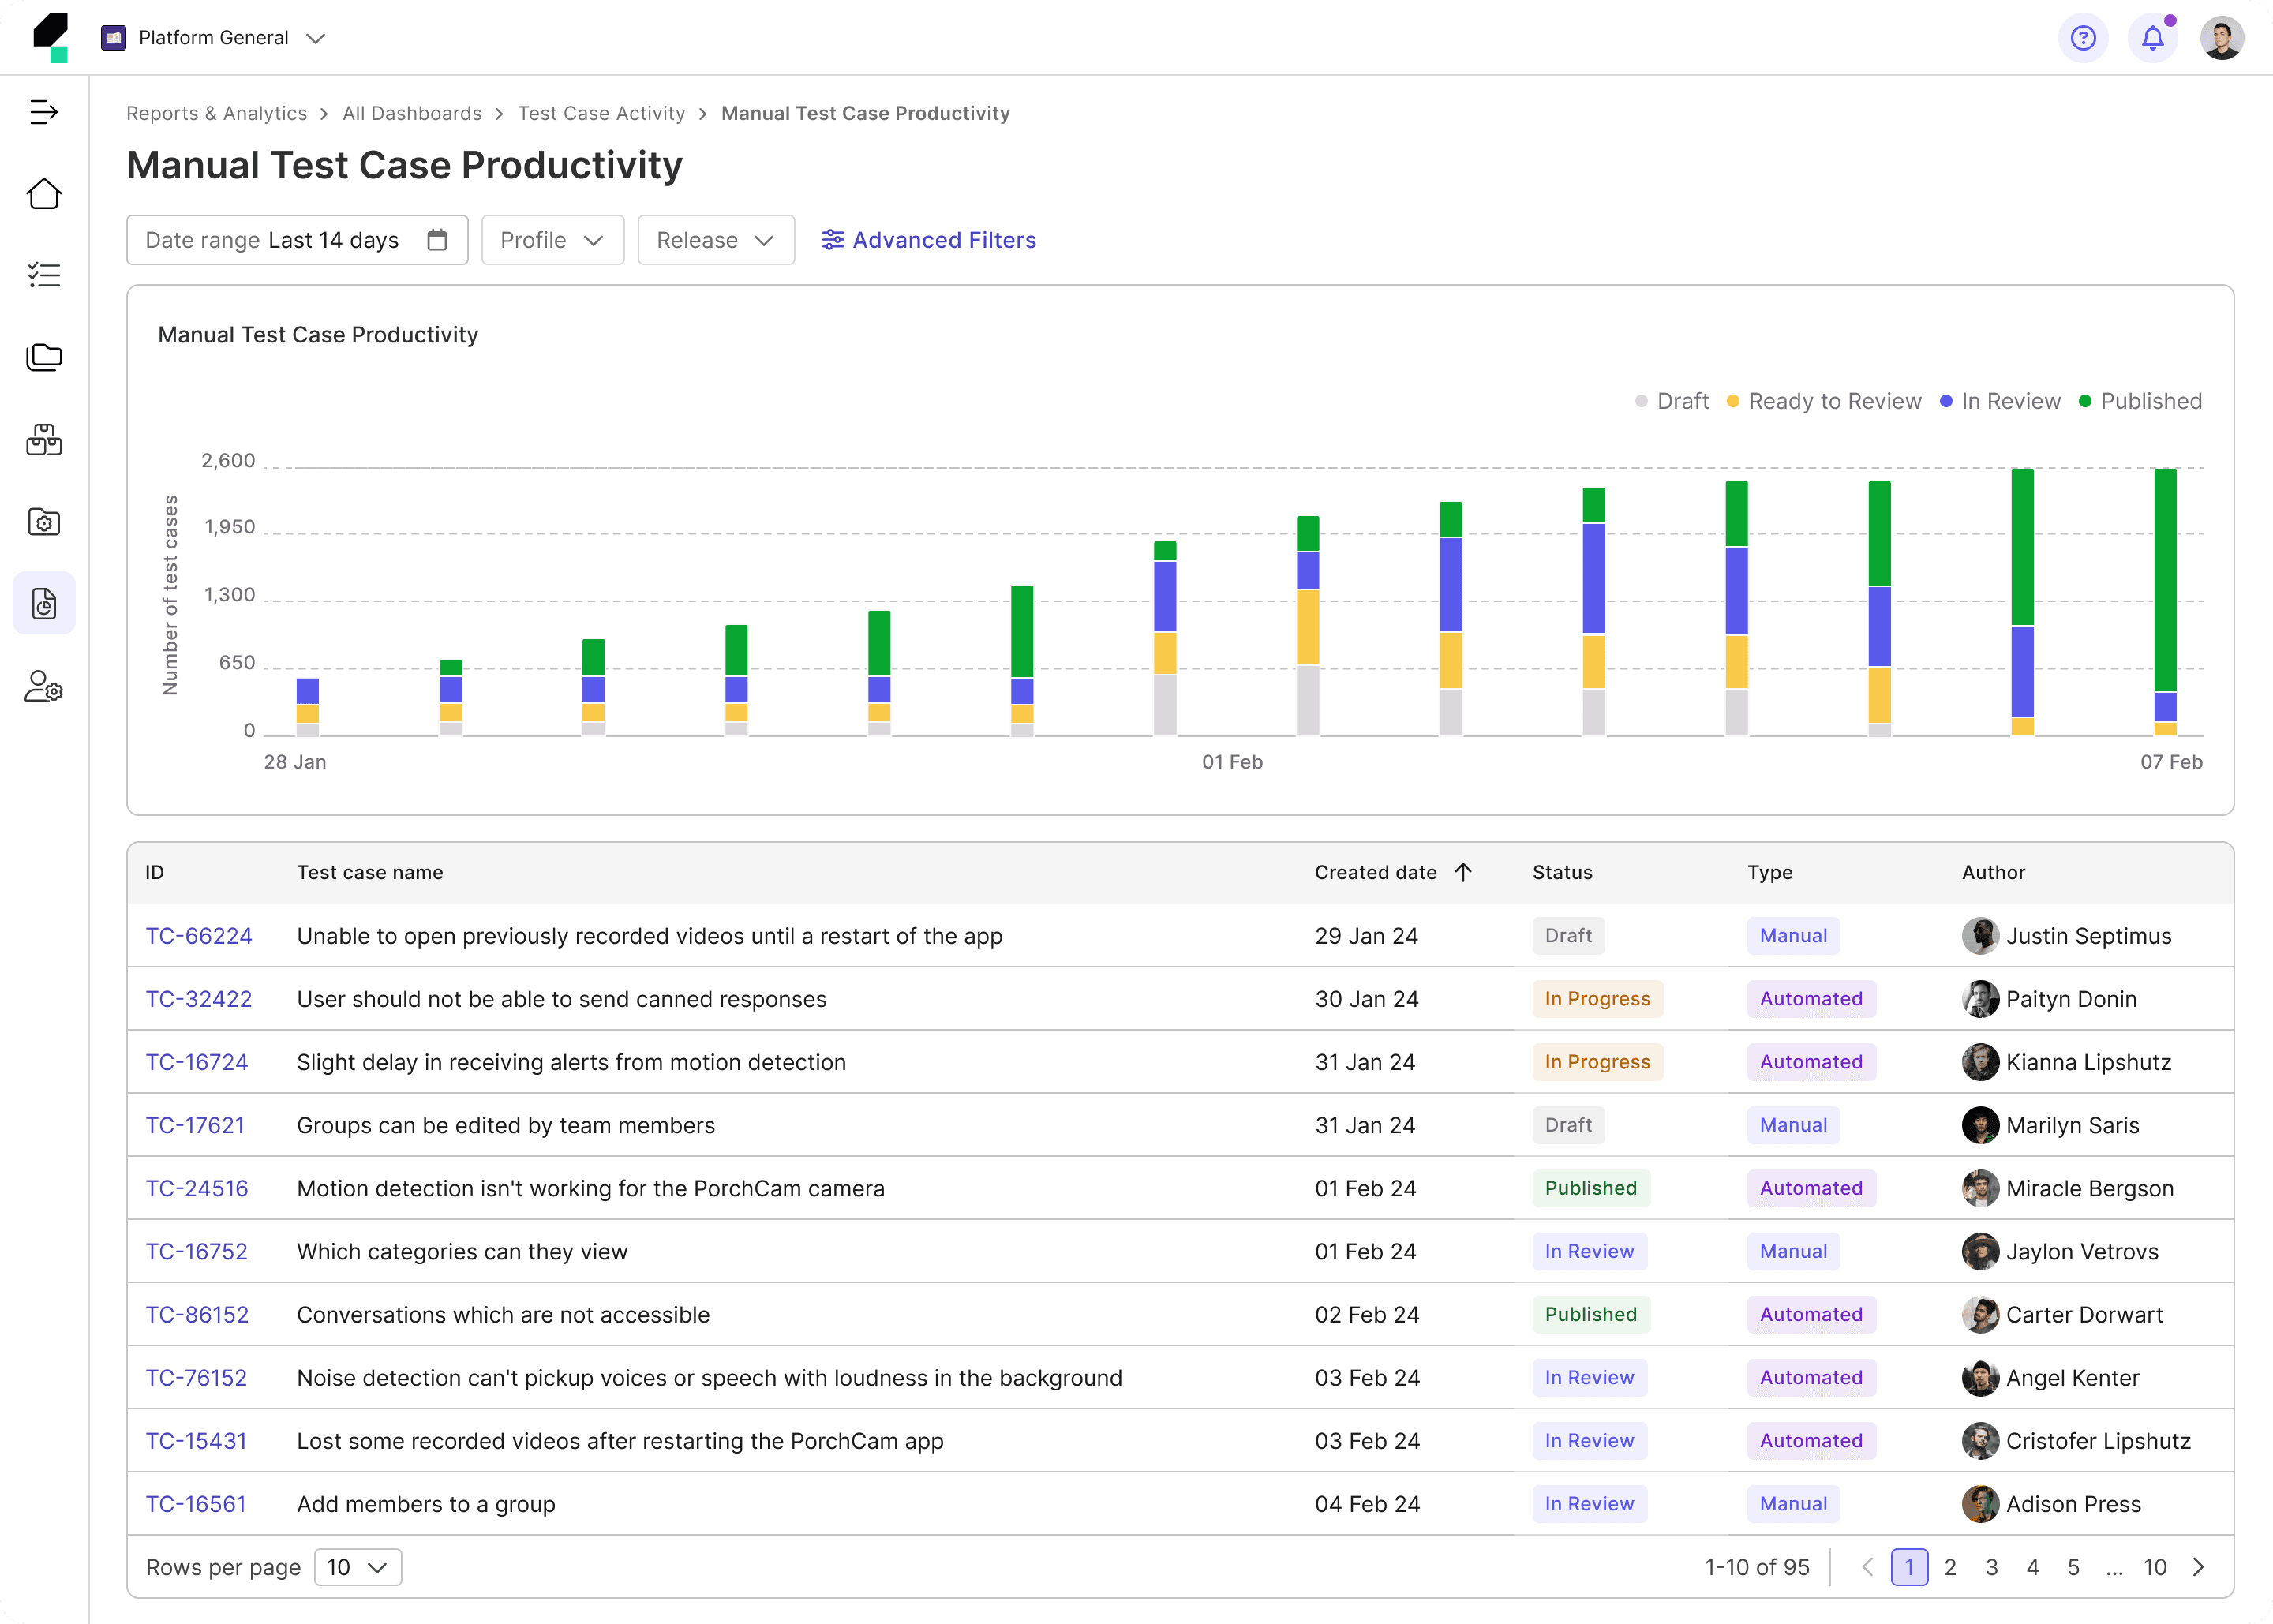Expand the sidebar navigation menu icon
This screenshot has height=1624, width=2273.
(44, 112)
